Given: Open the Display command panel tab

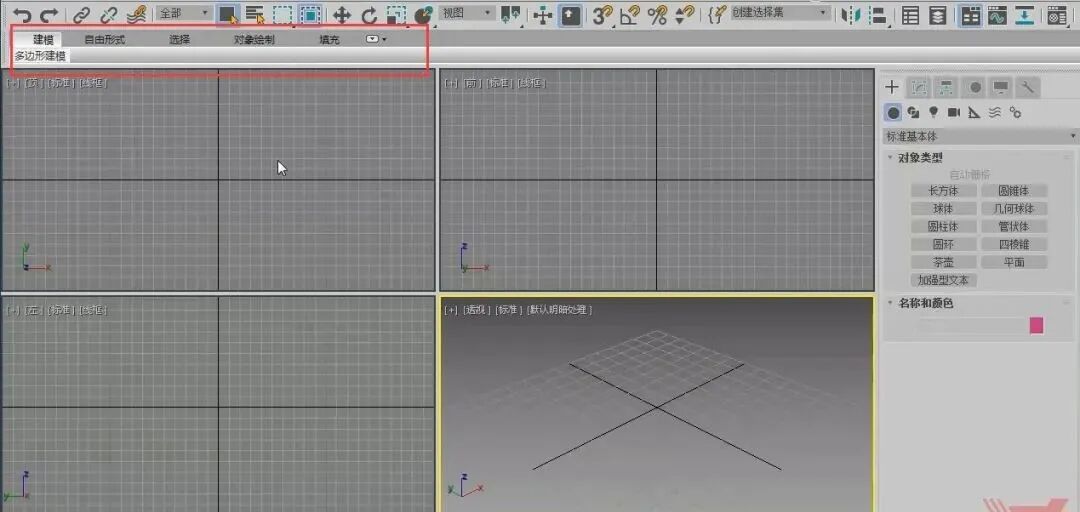Looking at the screenshot, I should tap(1001, 87).
